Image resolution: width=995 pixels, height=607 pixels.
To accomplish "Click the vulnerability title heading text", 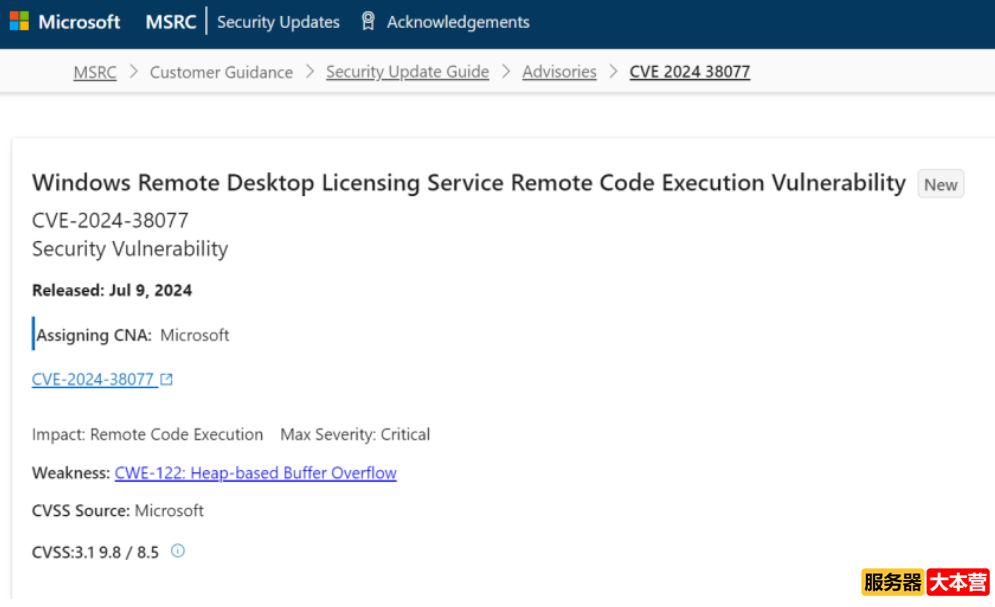I will tap(468, 183).
